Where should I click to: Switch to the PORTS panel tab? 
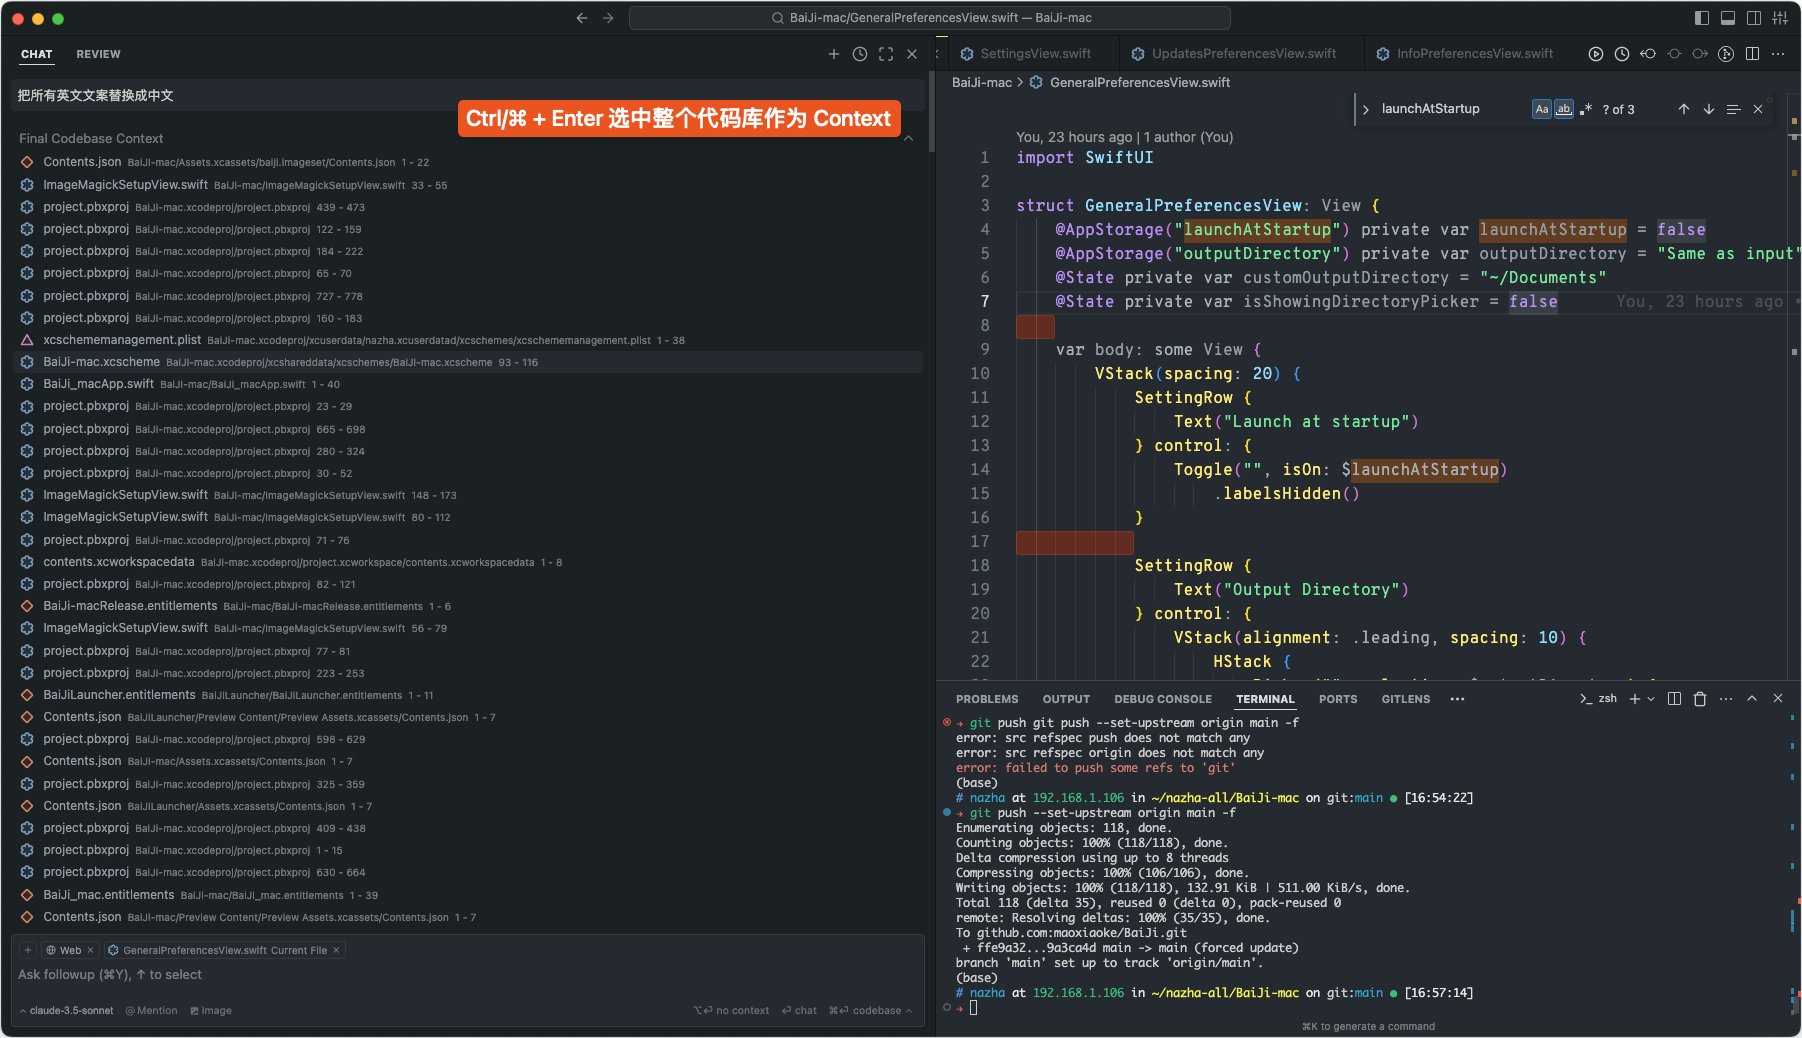[1338, 699]
